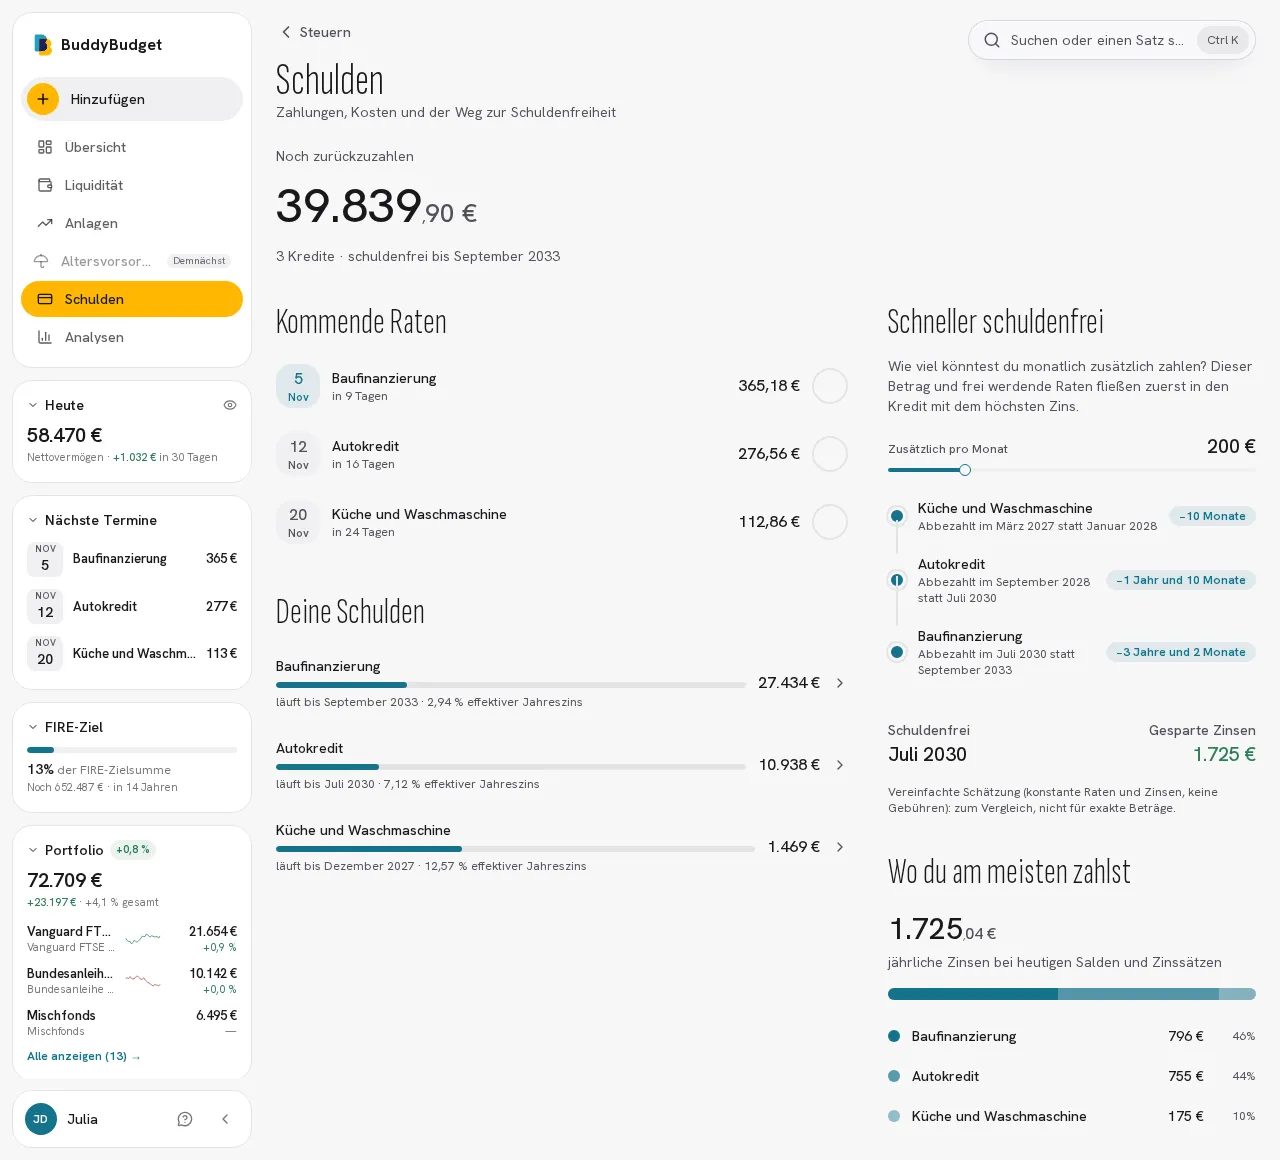Open help via question mark icon

point(185,1119)
